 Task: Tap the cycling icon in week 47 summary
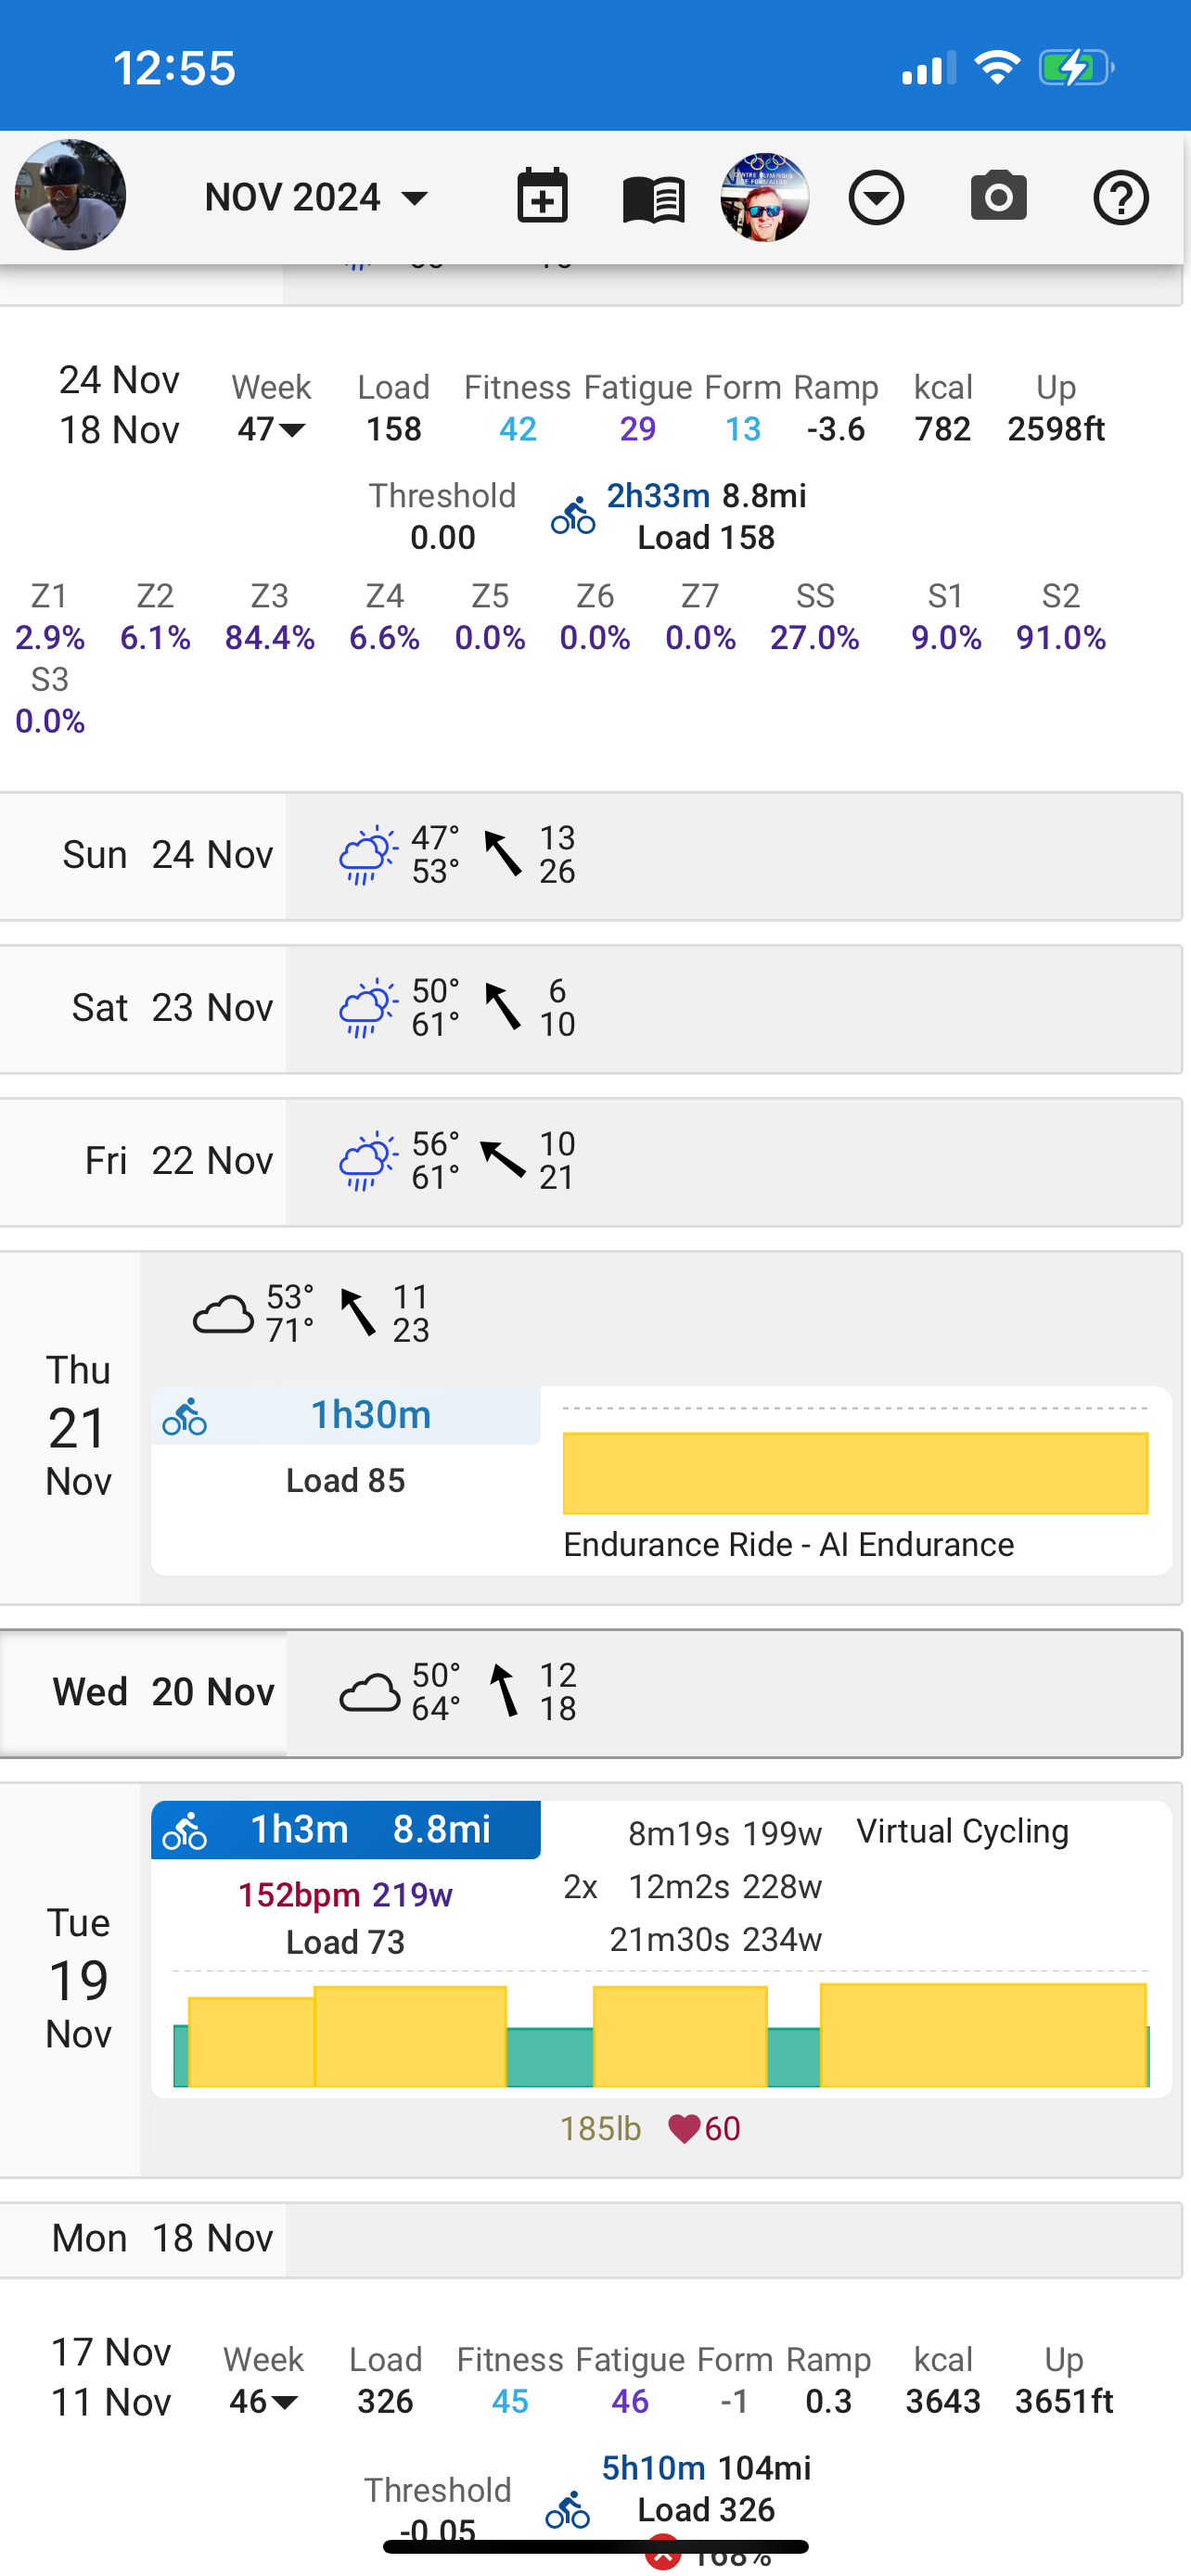(573, 516)
